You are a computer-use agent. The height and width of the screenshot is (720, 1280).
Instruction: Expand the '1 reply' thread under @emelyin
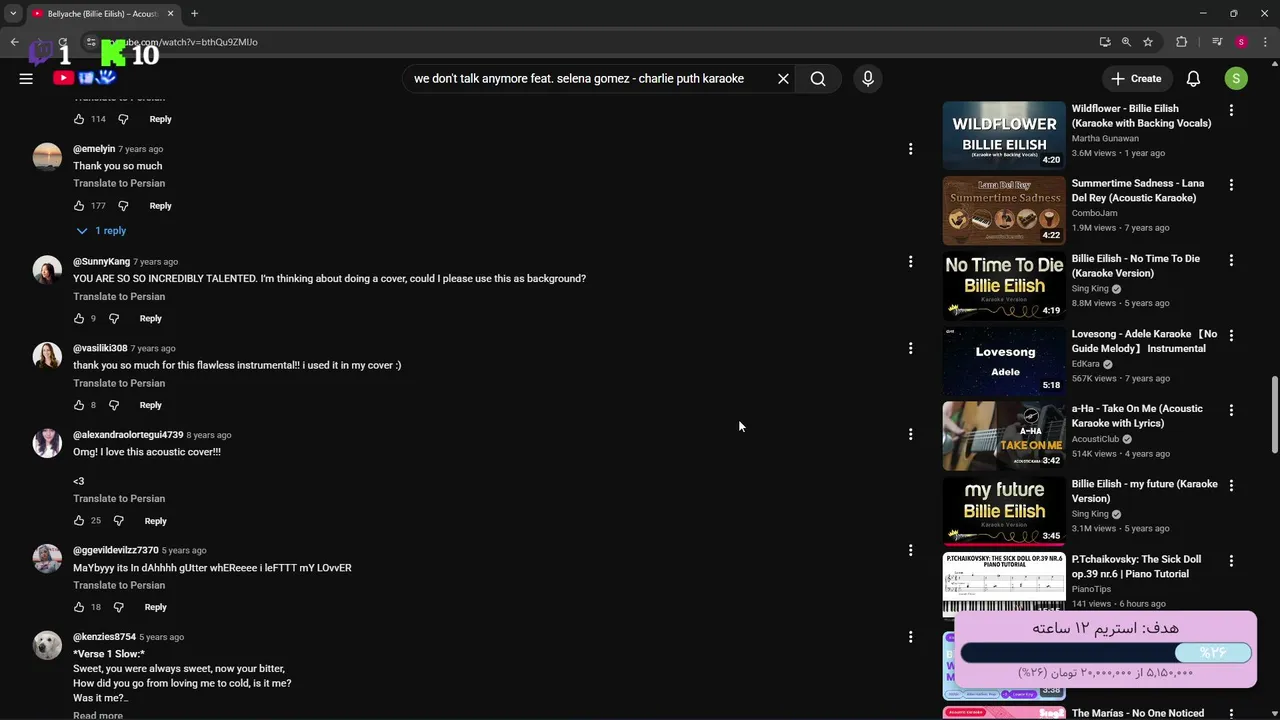[x=102, y=231]
